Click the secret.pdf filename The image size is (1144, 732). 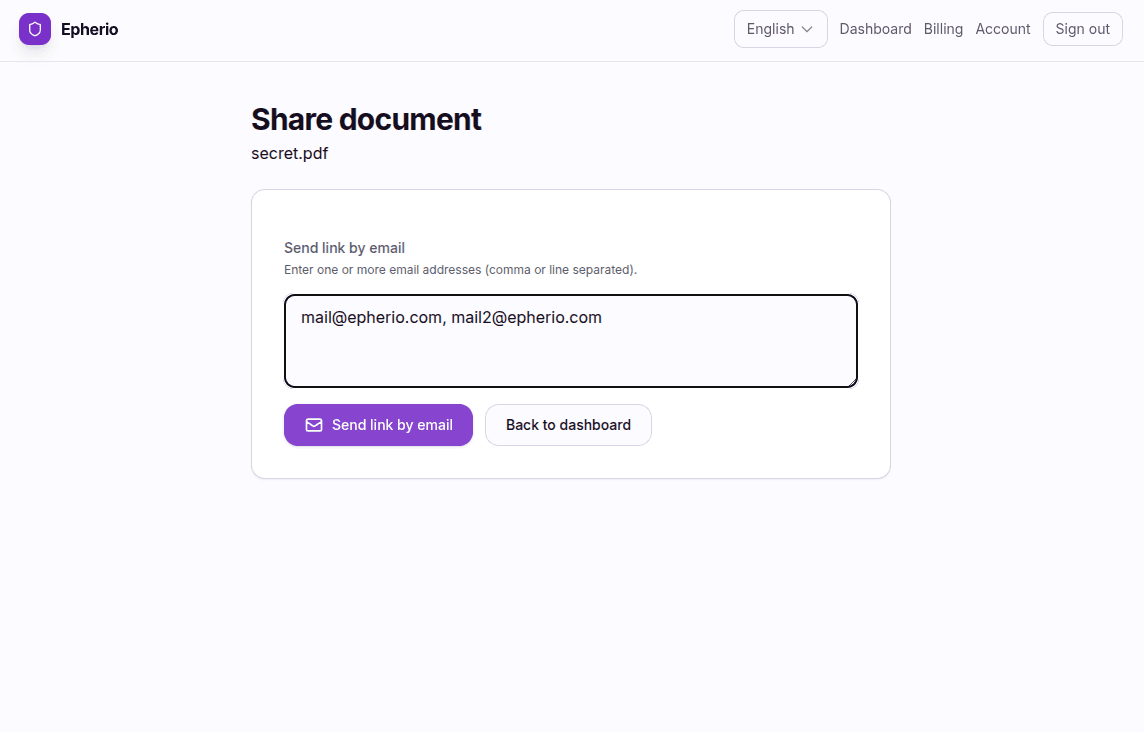click(290, 153)
